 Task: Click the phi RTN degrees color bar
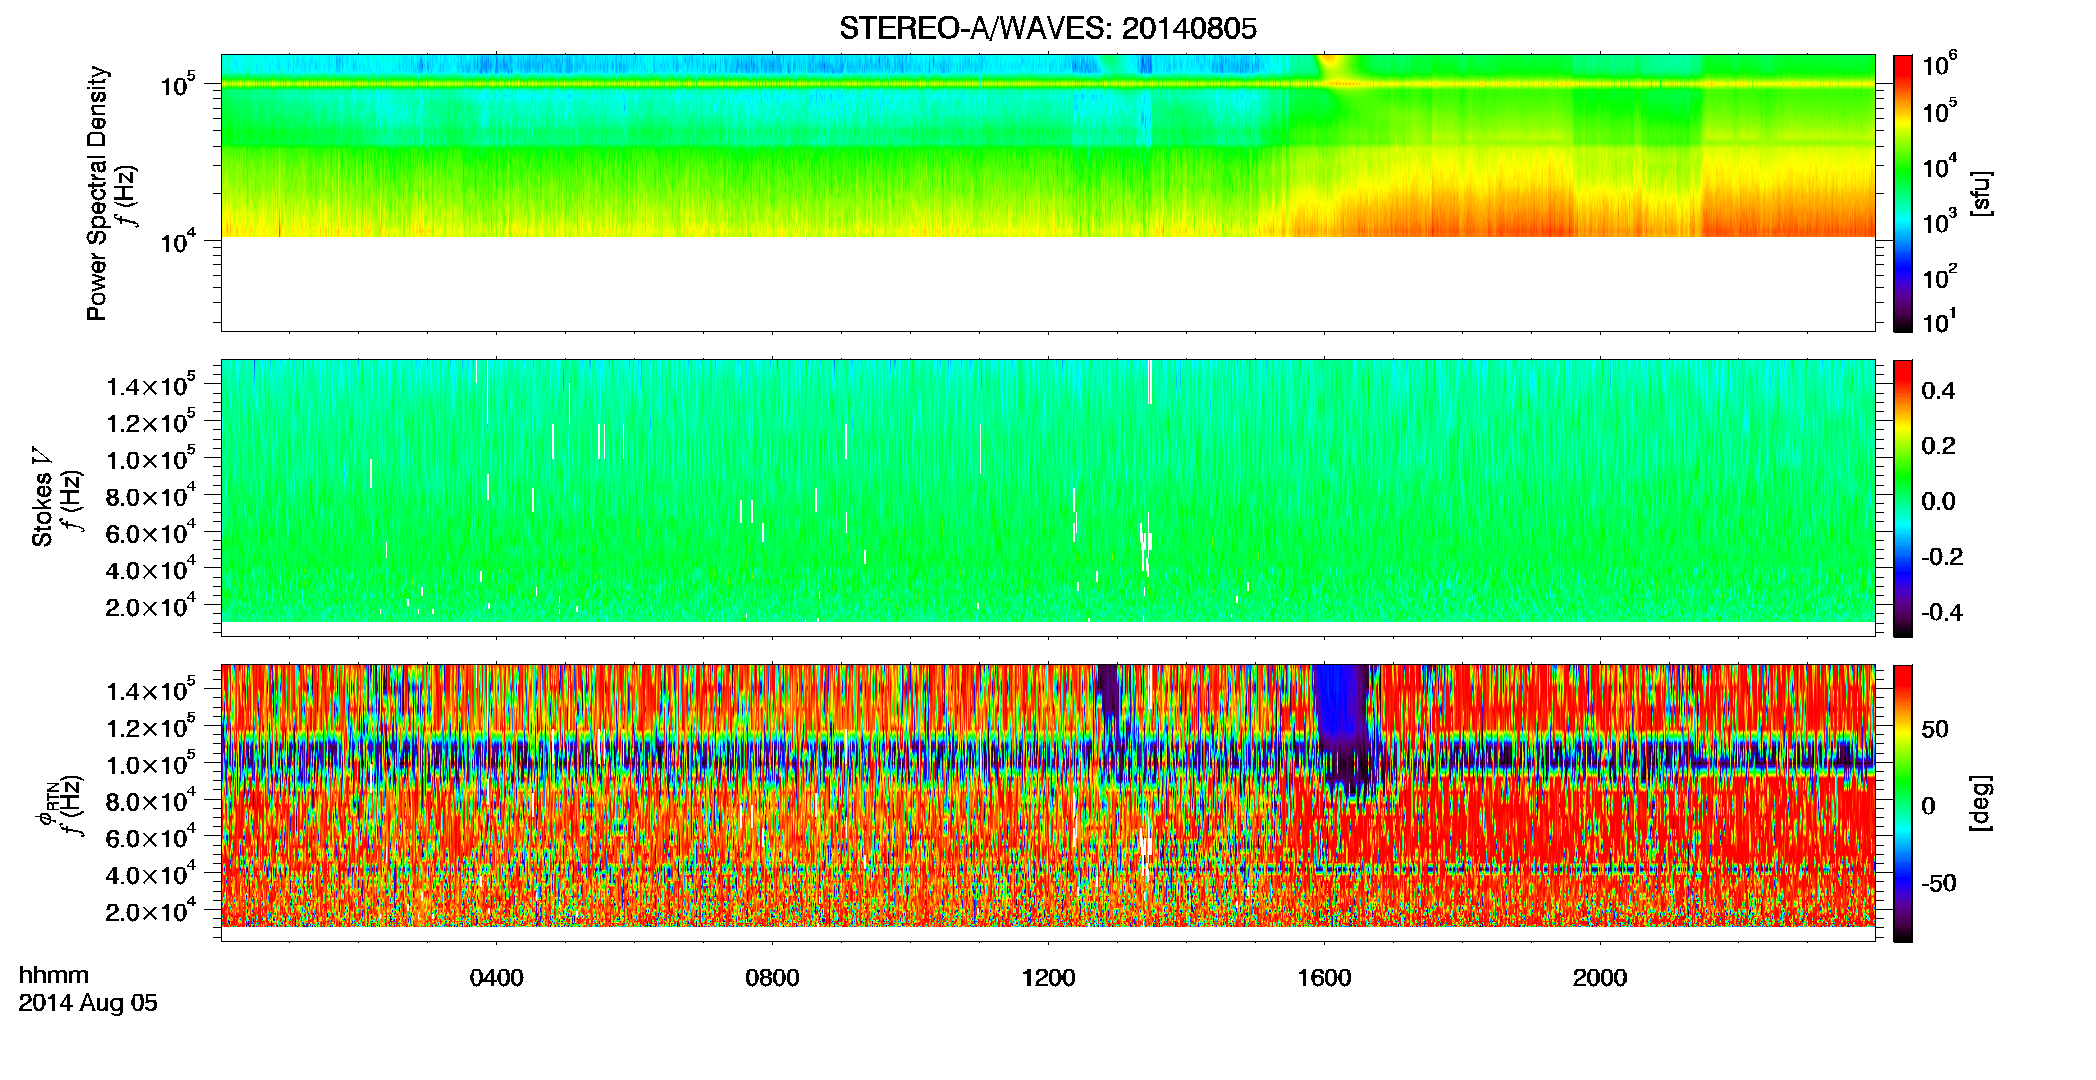click(1903, 803)
